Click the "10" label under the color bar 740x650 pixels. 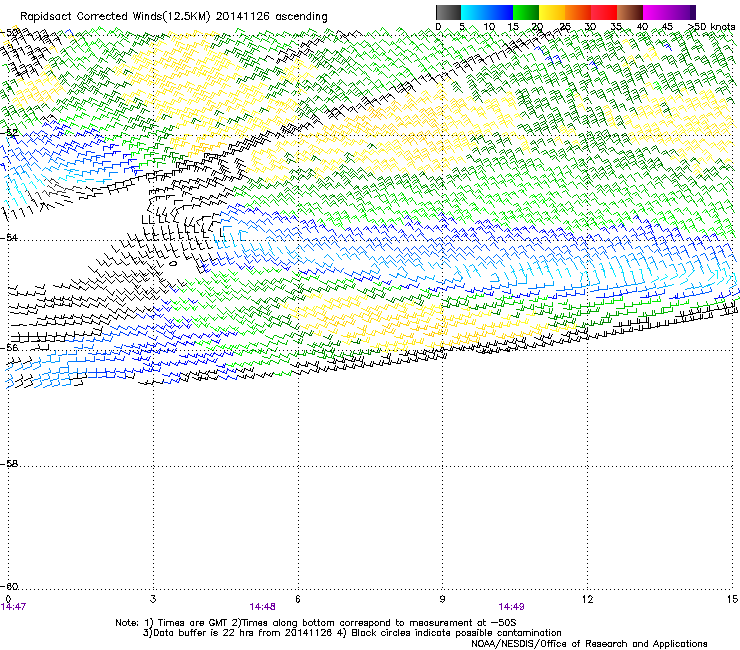click(489, 27)
